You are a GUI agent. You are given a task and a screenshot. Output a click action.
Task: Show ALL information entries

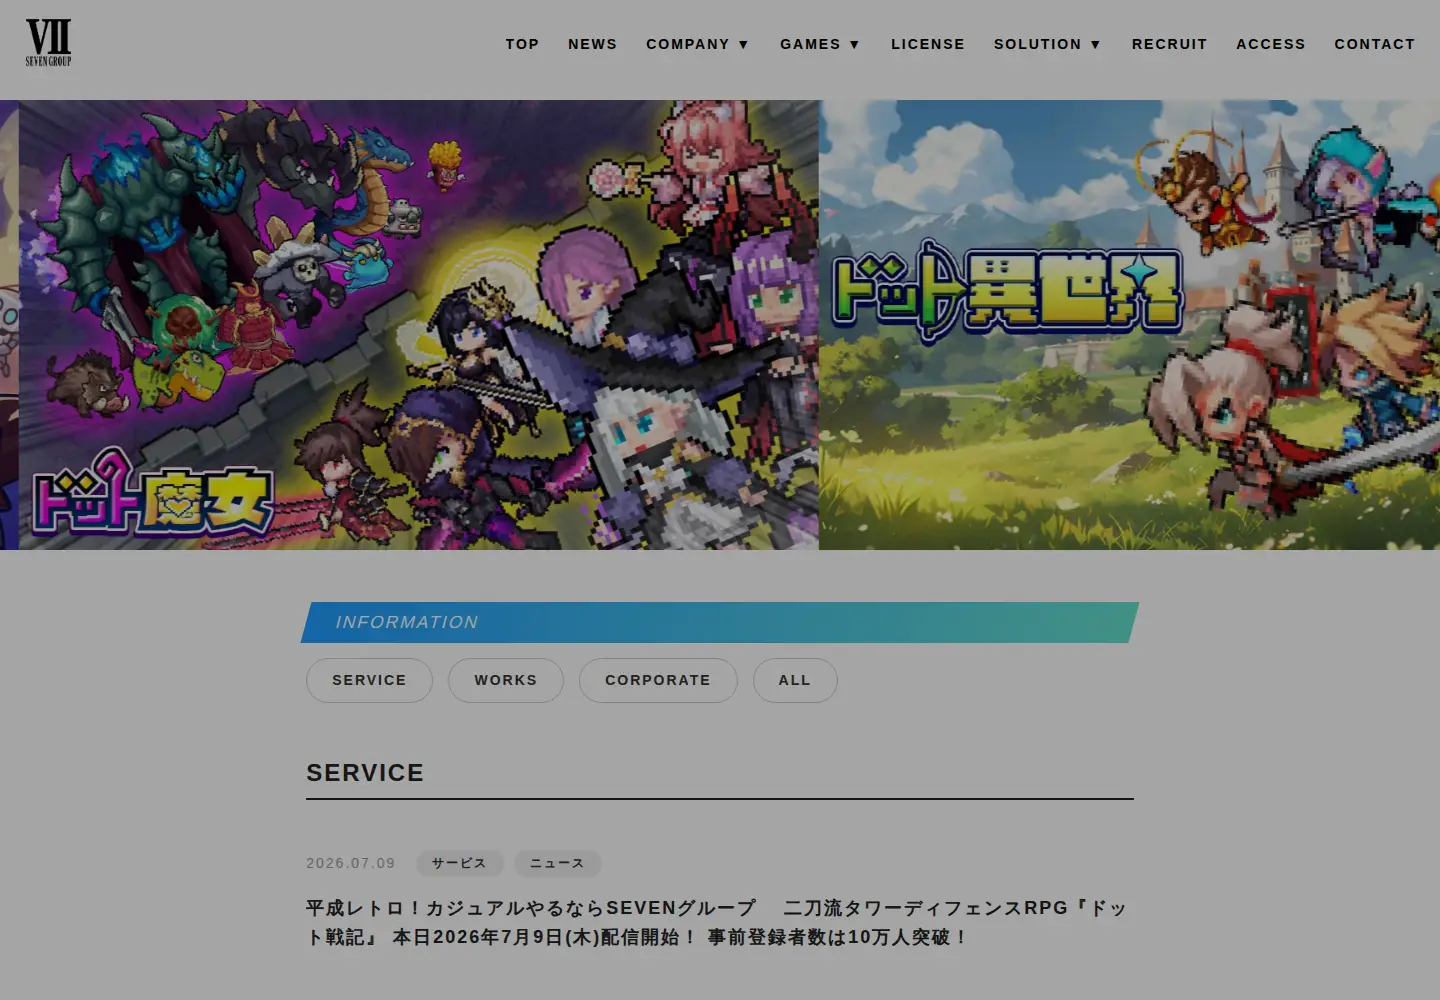tap(795, 680)
